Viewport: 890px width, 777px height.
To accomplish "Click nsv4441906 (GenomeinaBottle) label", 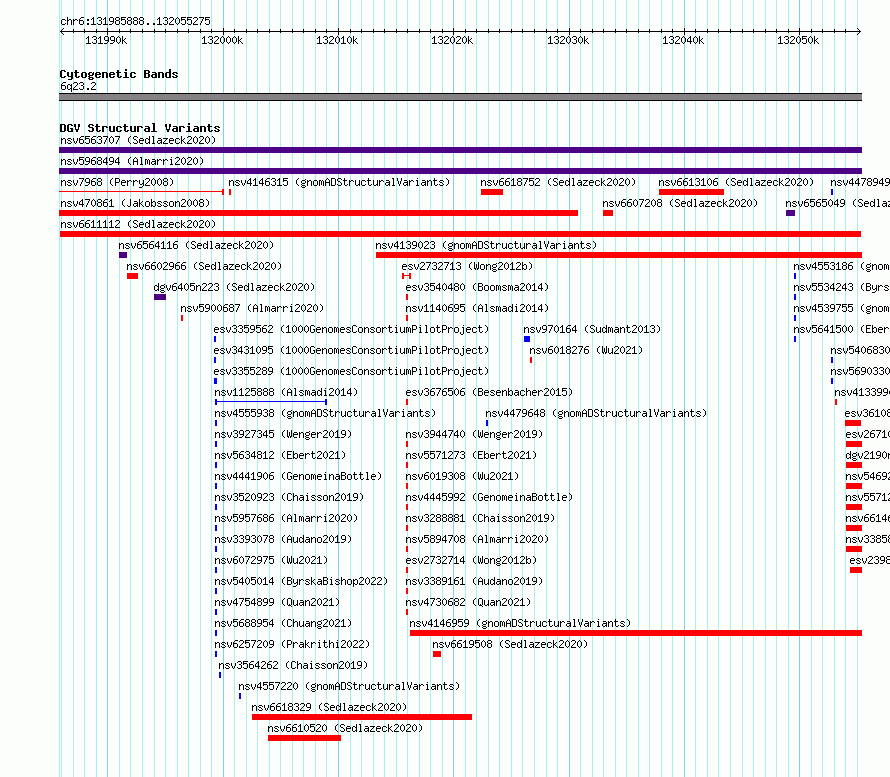I will (x=298, y=476).
